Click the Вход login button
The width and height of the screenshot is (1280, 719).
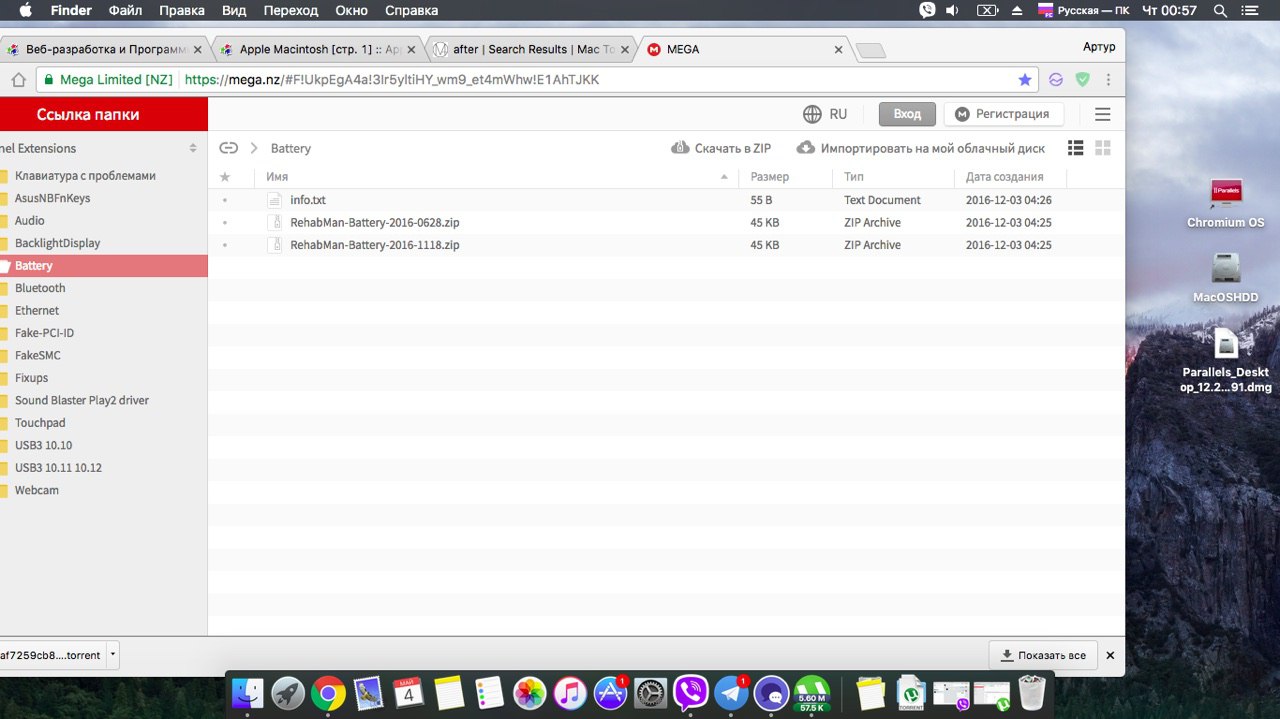point(907,114)
